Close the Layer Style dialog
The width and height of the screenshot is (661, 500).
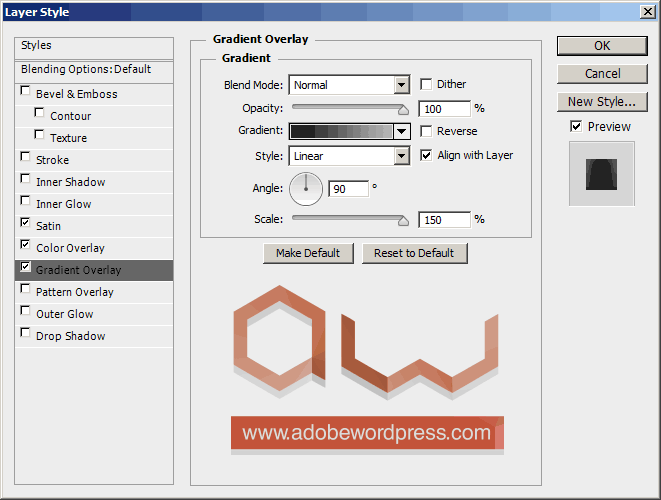point(648,11)
